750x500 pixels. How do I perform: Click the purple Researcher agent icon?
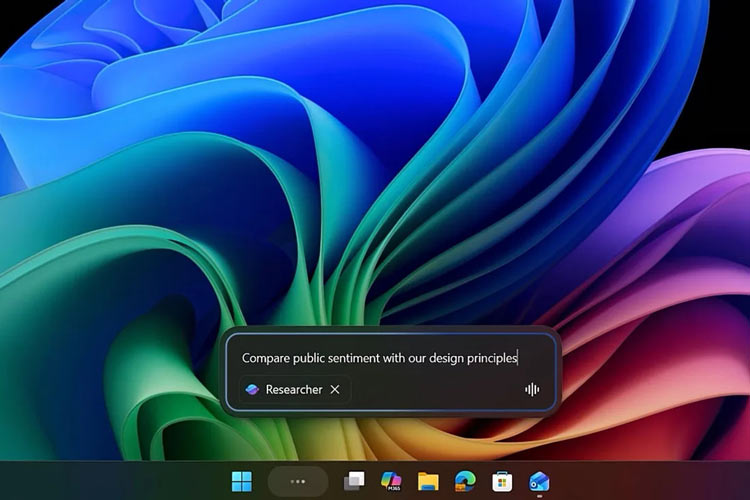point(252,390)
